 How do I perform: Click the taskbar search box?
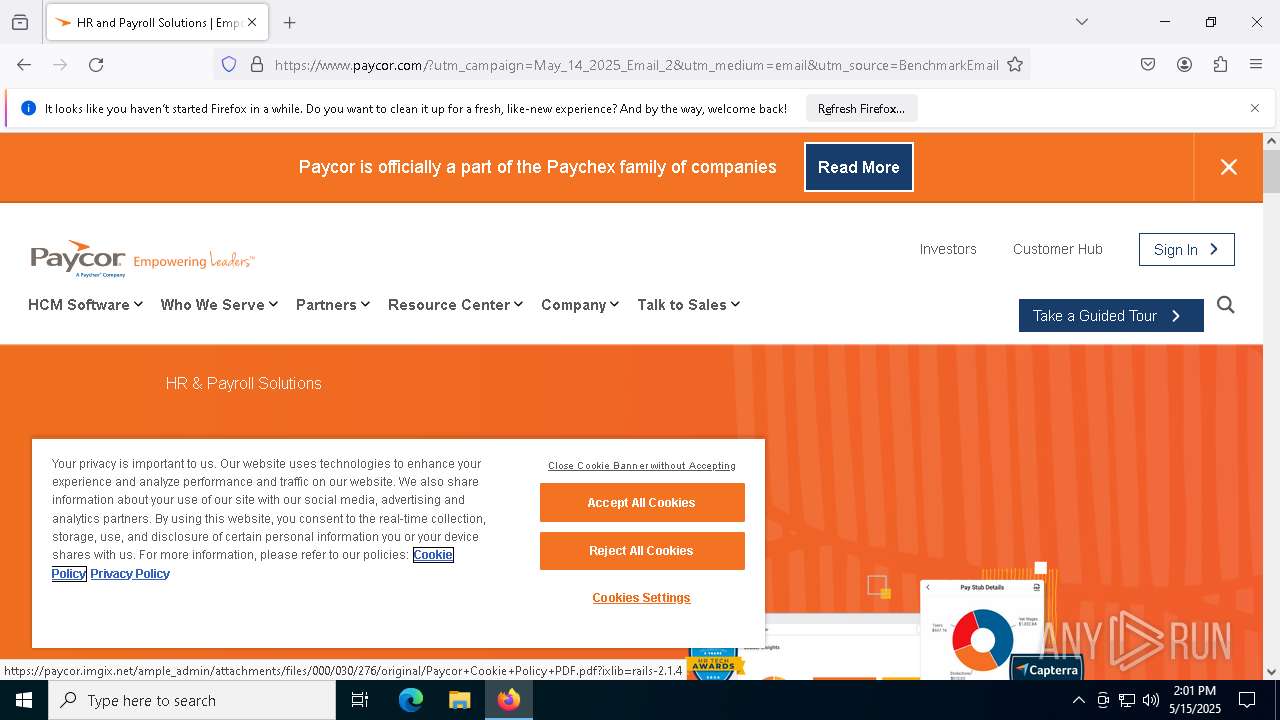pyautogui.click(x=192, y=700)
